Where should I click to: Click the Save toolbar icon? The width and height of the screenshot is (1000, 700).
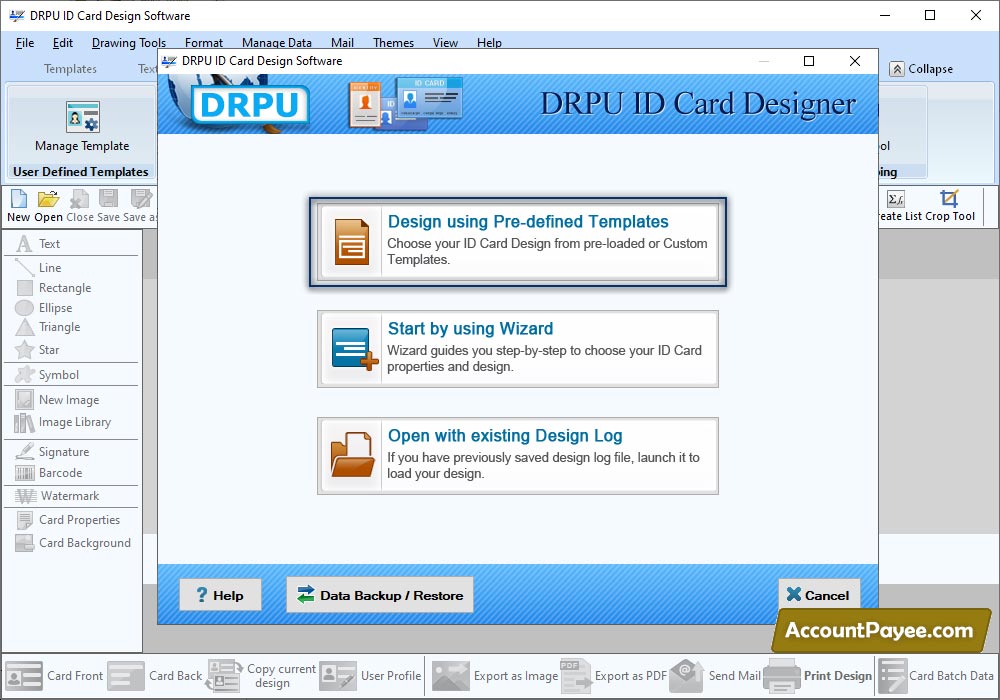(x=108, y=206)
